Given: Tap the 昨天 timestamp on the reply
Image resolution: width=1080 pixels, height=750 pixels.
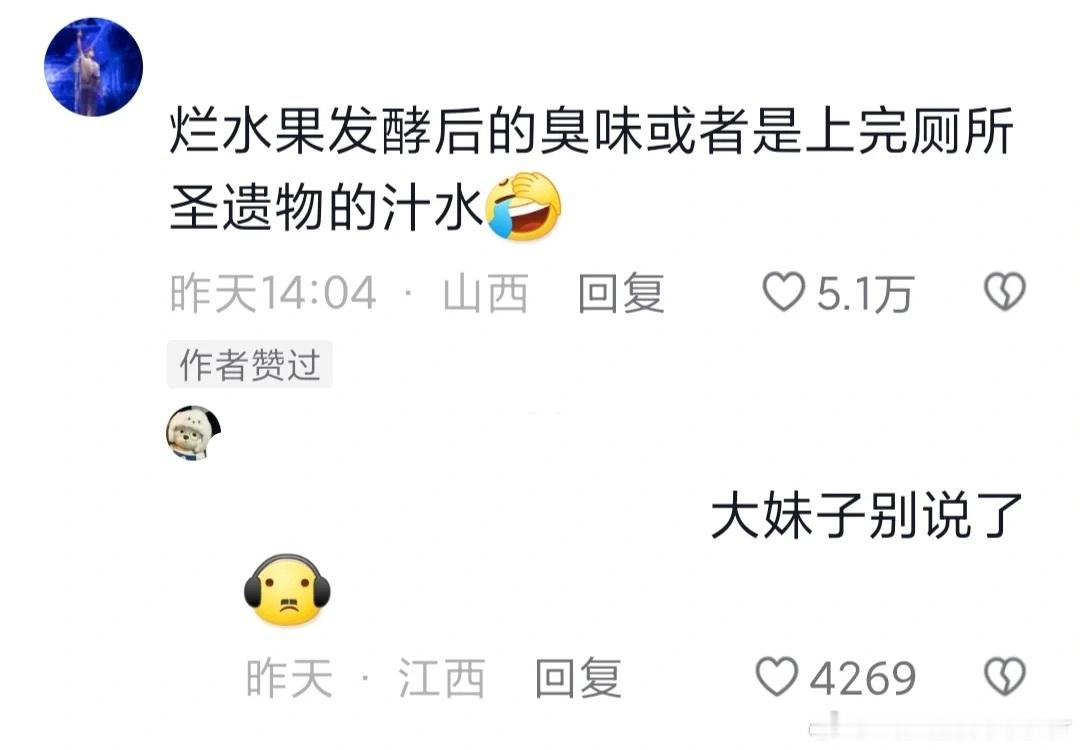Looking at the screenshot, I should click(x=289, y=678).
